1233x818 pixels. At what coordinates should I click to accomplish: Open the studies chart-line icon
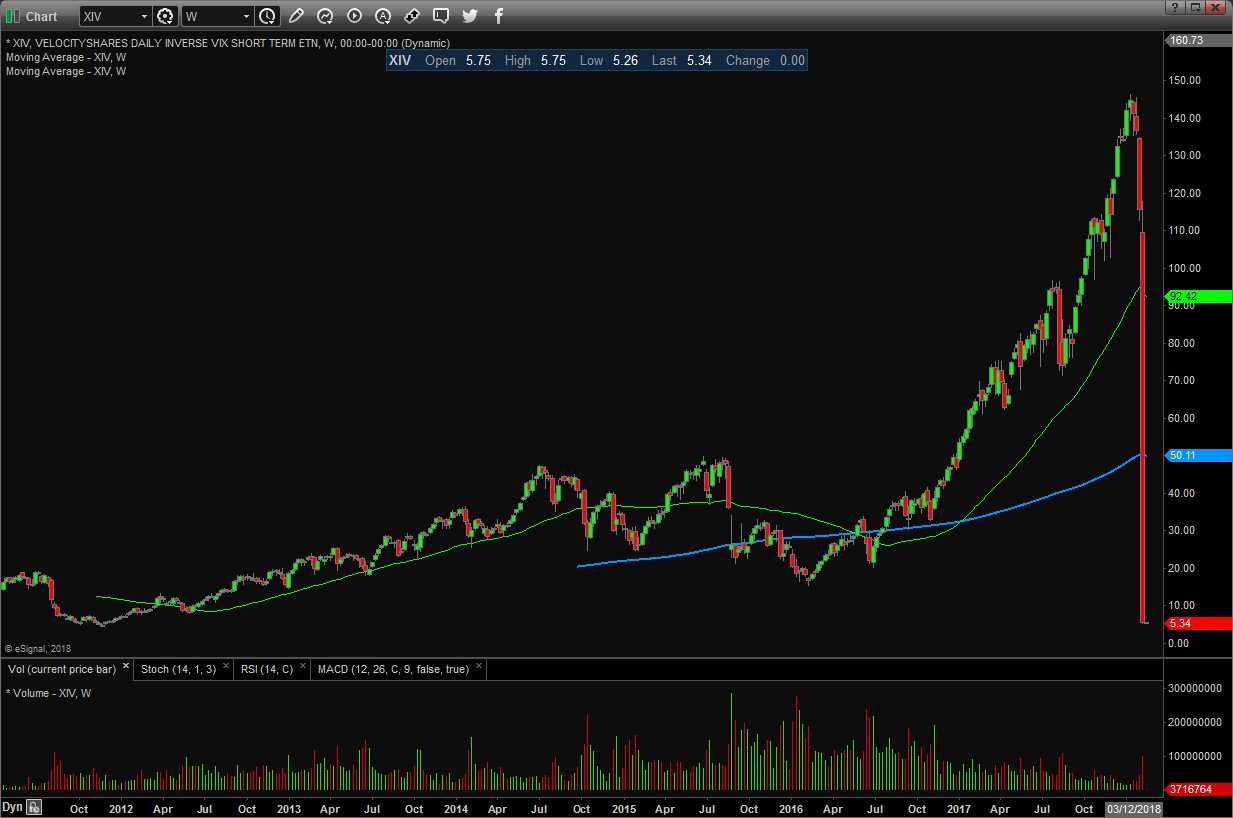coord(325,16)
